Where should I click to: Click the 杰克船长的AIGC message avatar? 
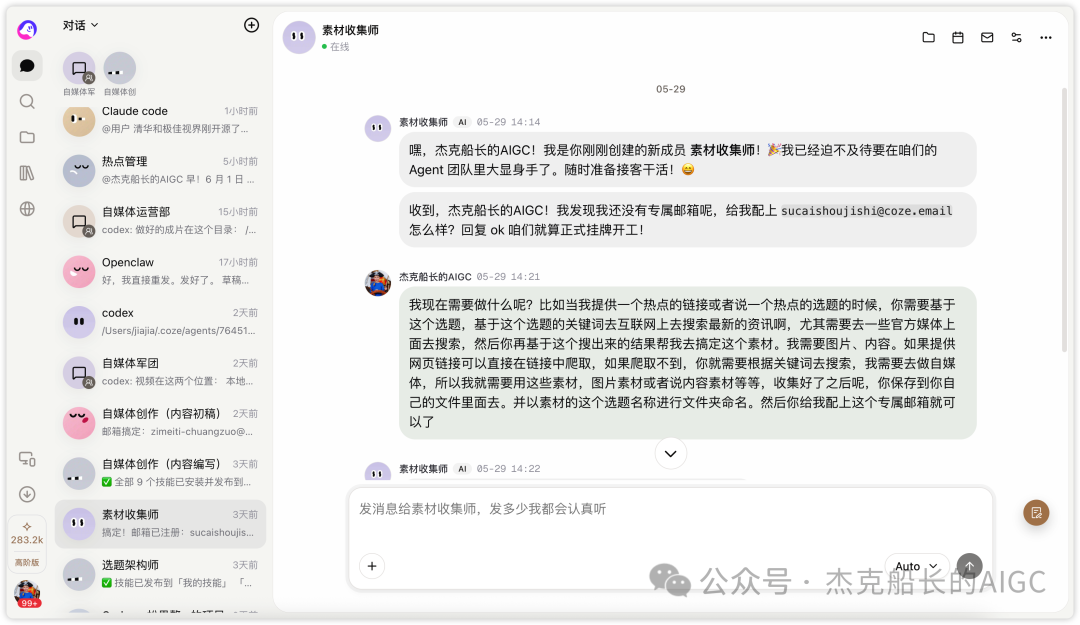coord(377,283)
